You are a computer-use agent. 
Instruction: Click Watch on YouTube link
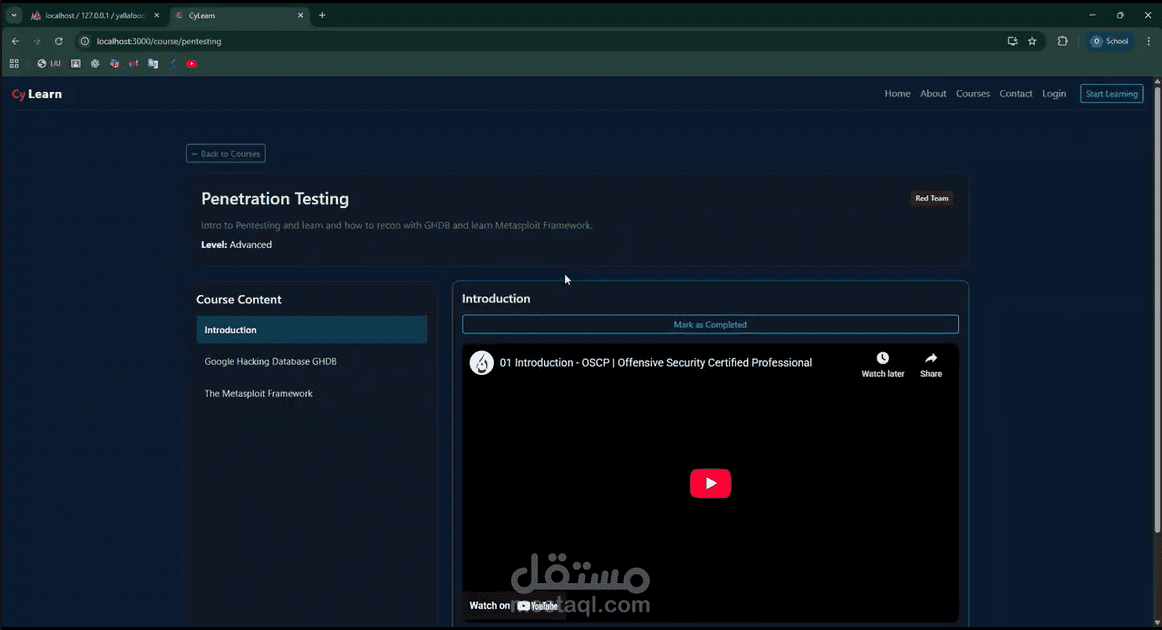click(x=514, y=606)
